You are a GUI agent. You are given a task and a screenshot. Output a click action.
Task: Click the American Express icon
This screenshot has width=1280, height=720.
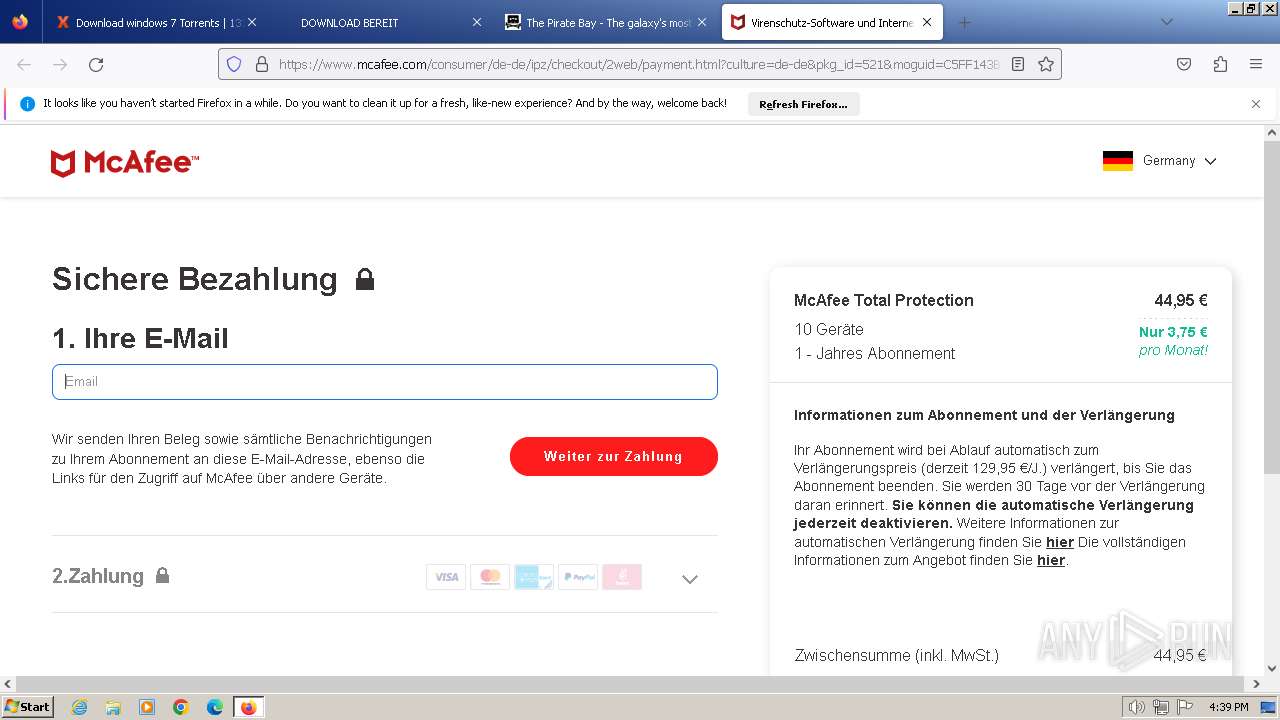(534, 577)
